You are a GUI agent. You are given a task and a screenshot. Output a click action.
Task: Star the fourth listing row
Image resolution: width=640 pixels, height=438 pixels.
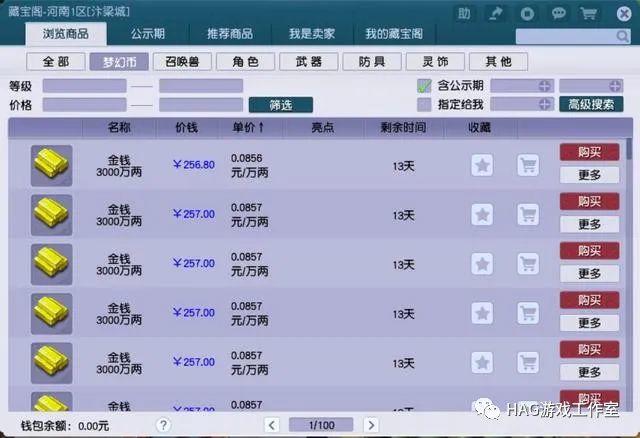pyautogui.click(x=482, y=313)
